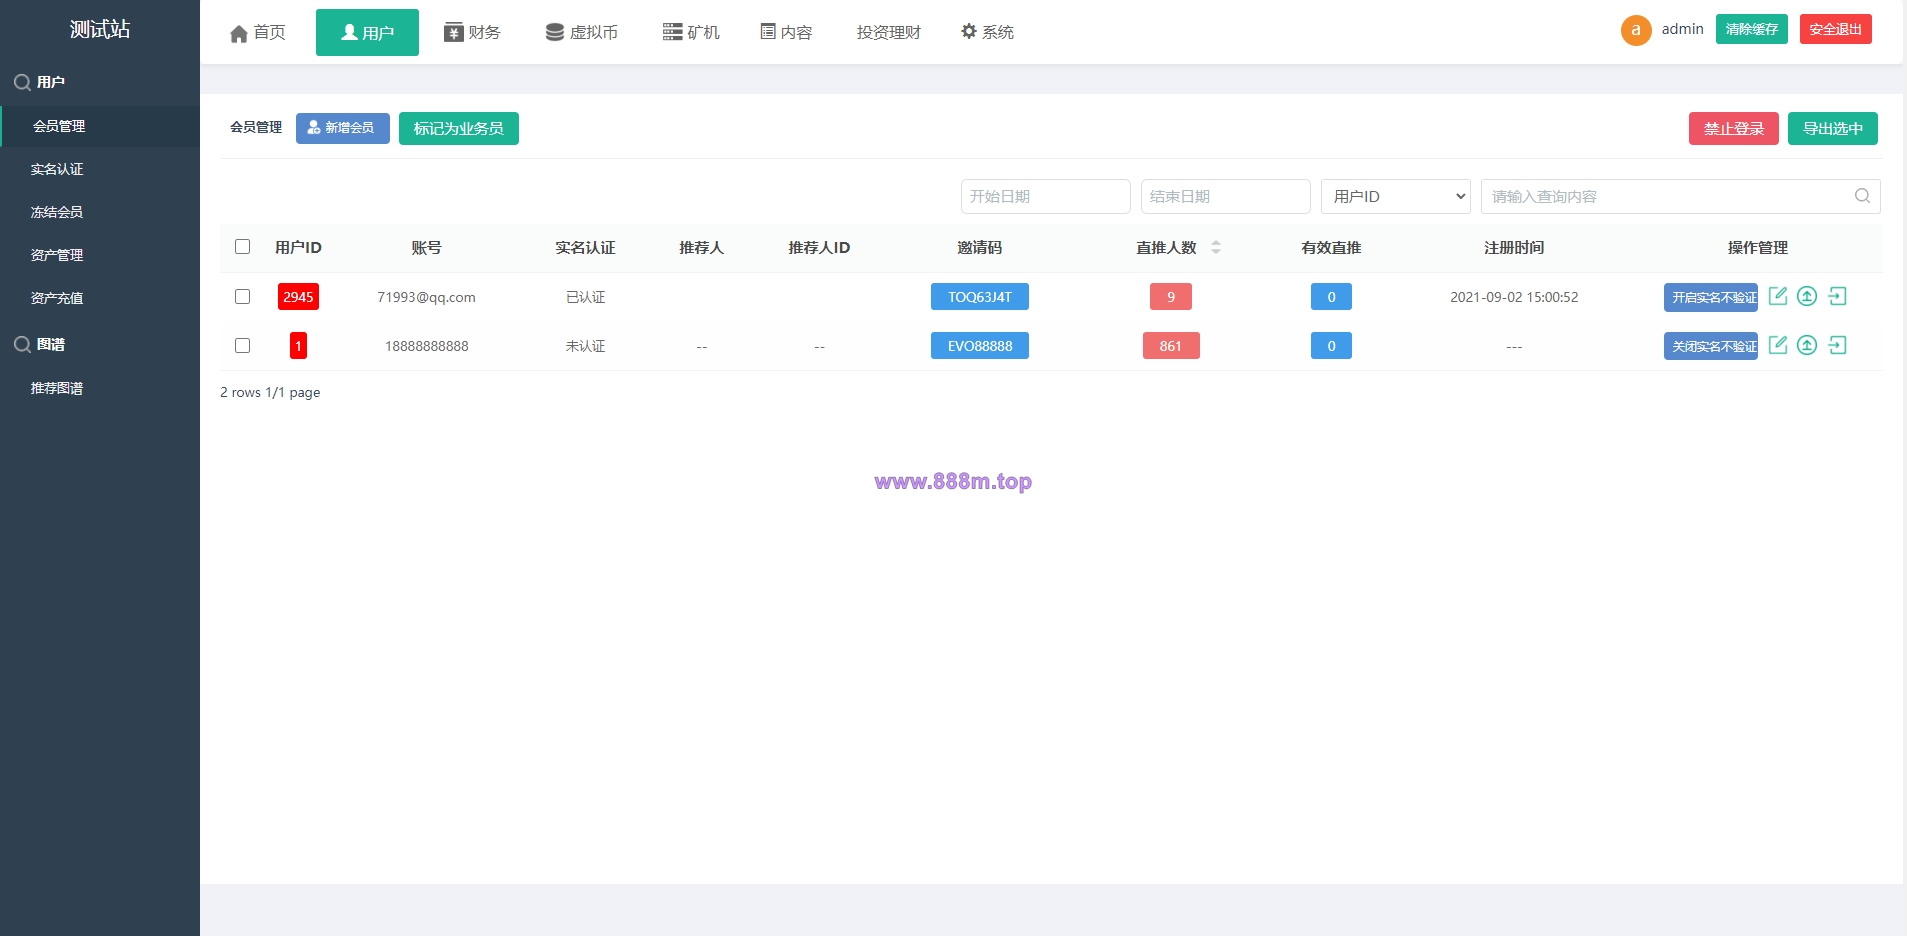Select all rows with header checkbox

tap(242, 246)
